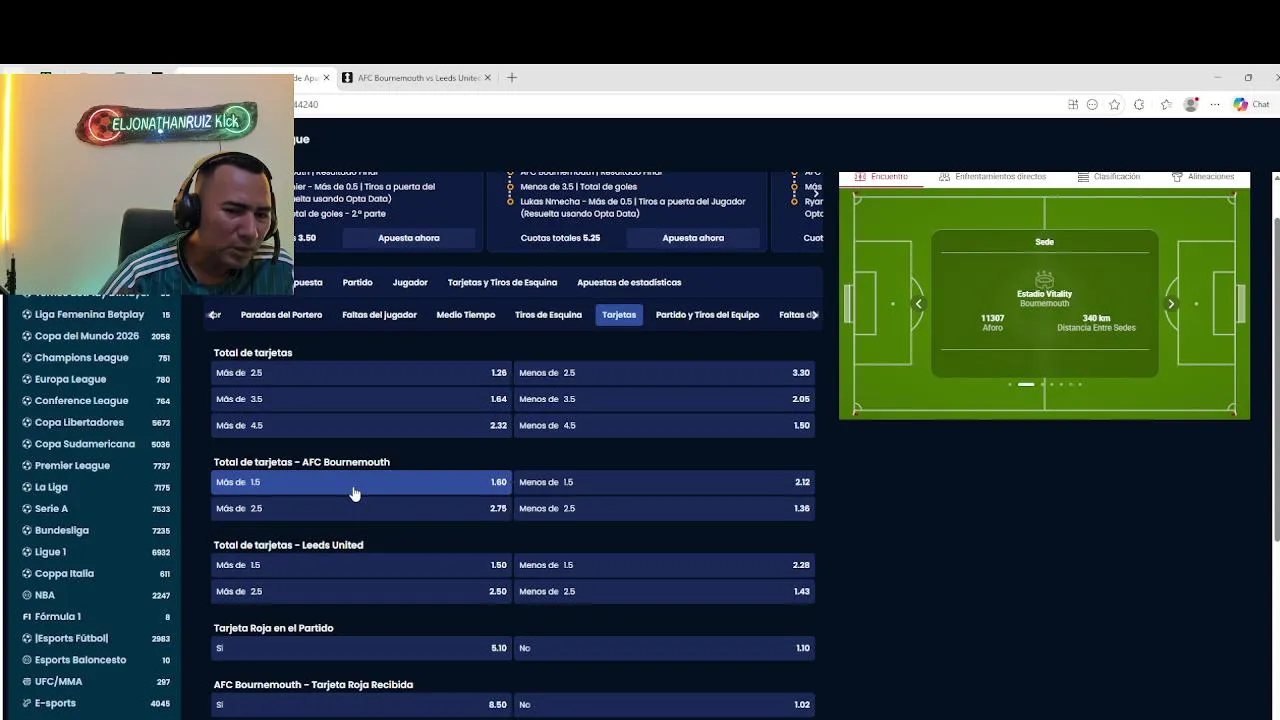Select Tarjetas y Tiros de Esquina category
Viewport: 1280px width, 720px height.
point(502,282)
